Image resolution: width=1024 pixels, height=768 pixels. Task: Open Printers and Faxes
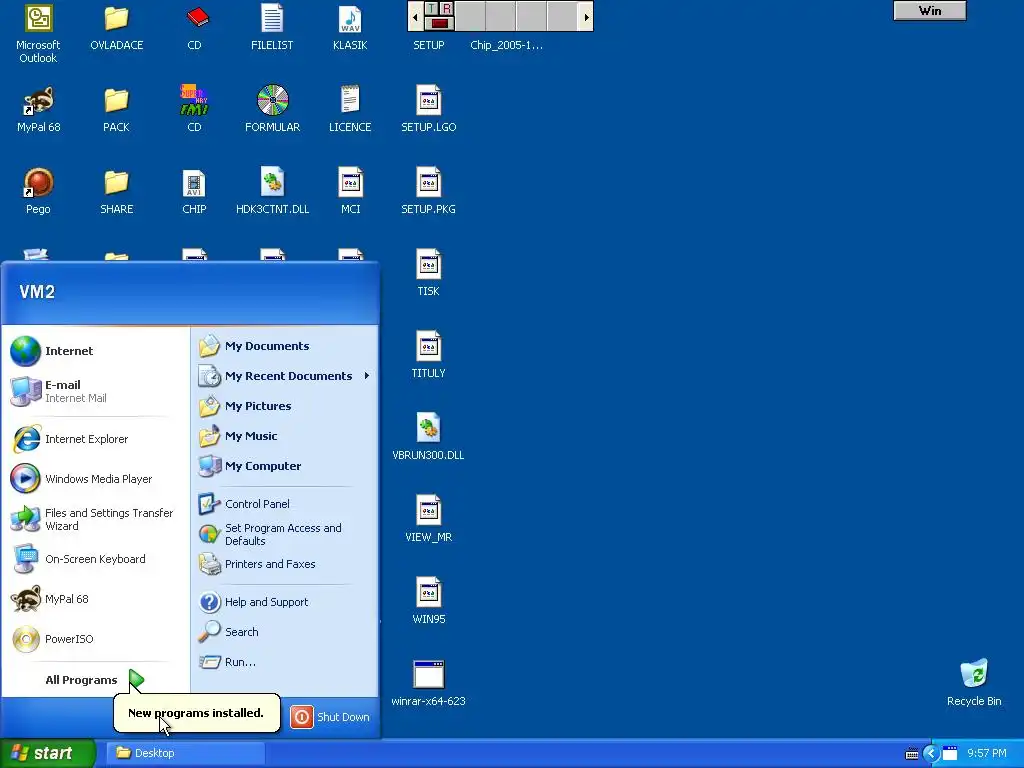pos(285,564)
